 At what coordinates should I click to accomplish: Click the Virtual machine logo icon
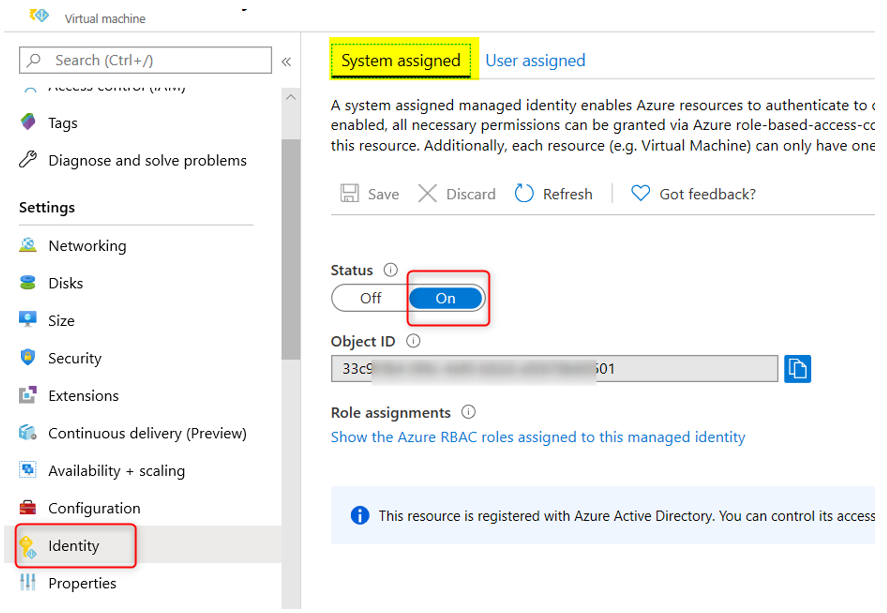click(39, 15)
